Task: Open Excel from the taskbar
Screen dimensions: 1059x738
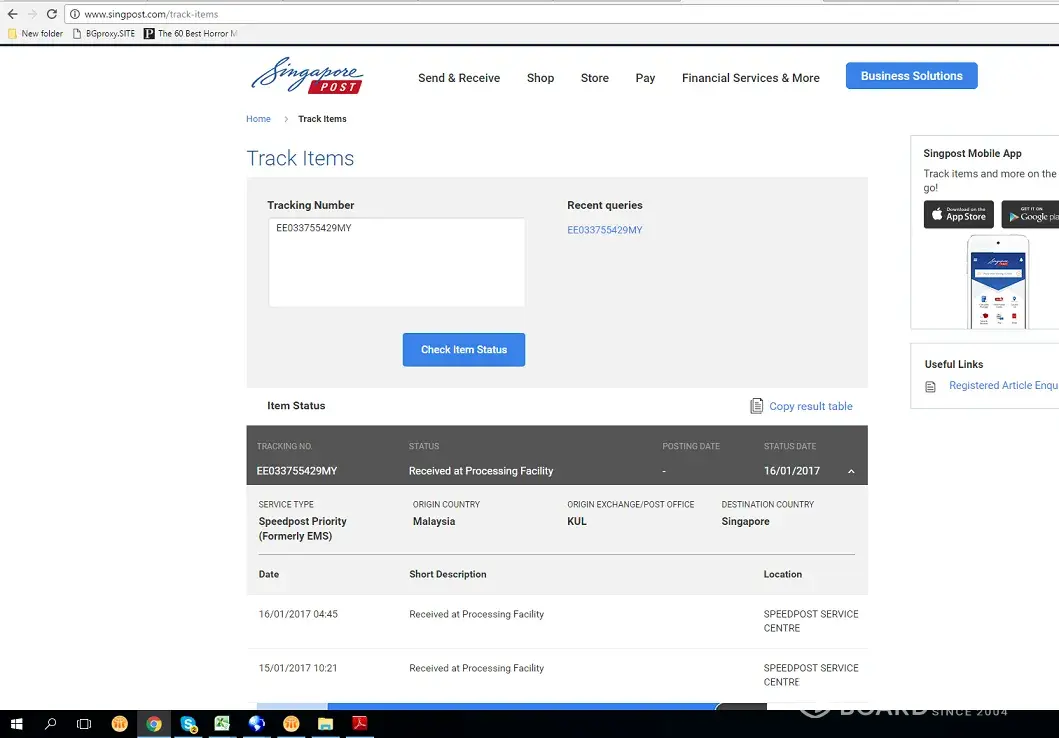Action: click(x=222, y=724)
